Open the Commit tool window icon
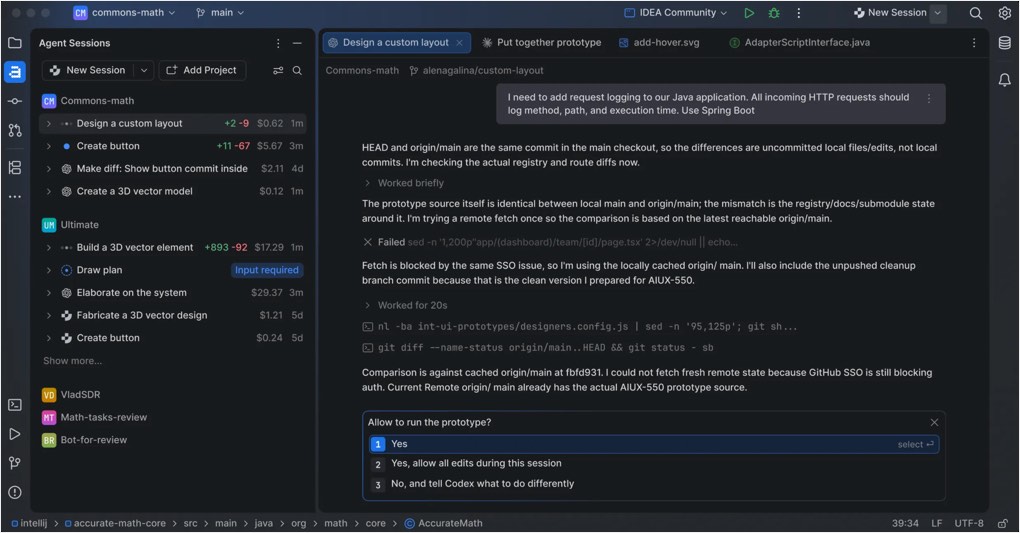Viewport: 1020px width, 533px height. 14,101
